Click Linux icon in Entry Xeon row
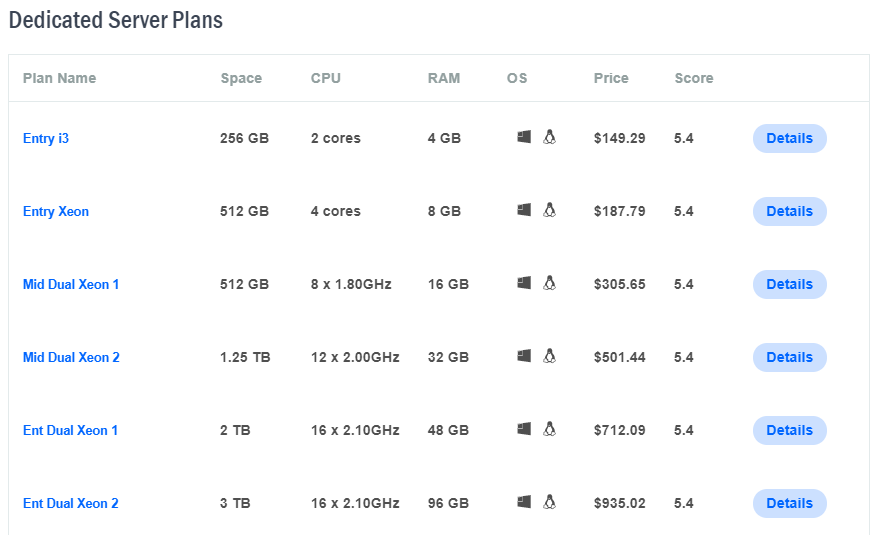The image size is (877, 535). pos(549,210)
